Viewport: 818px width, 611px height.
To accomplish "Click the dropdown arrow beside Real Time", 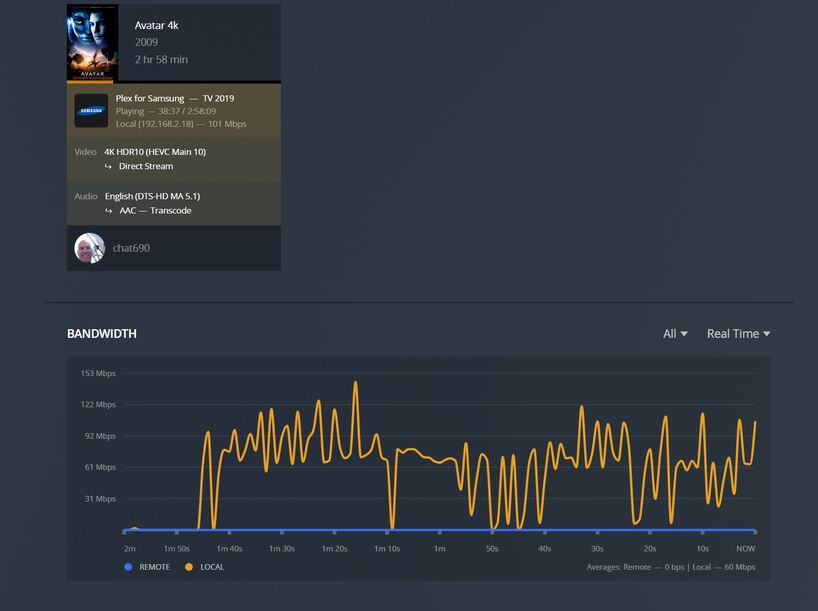I will tap(766, 334).
